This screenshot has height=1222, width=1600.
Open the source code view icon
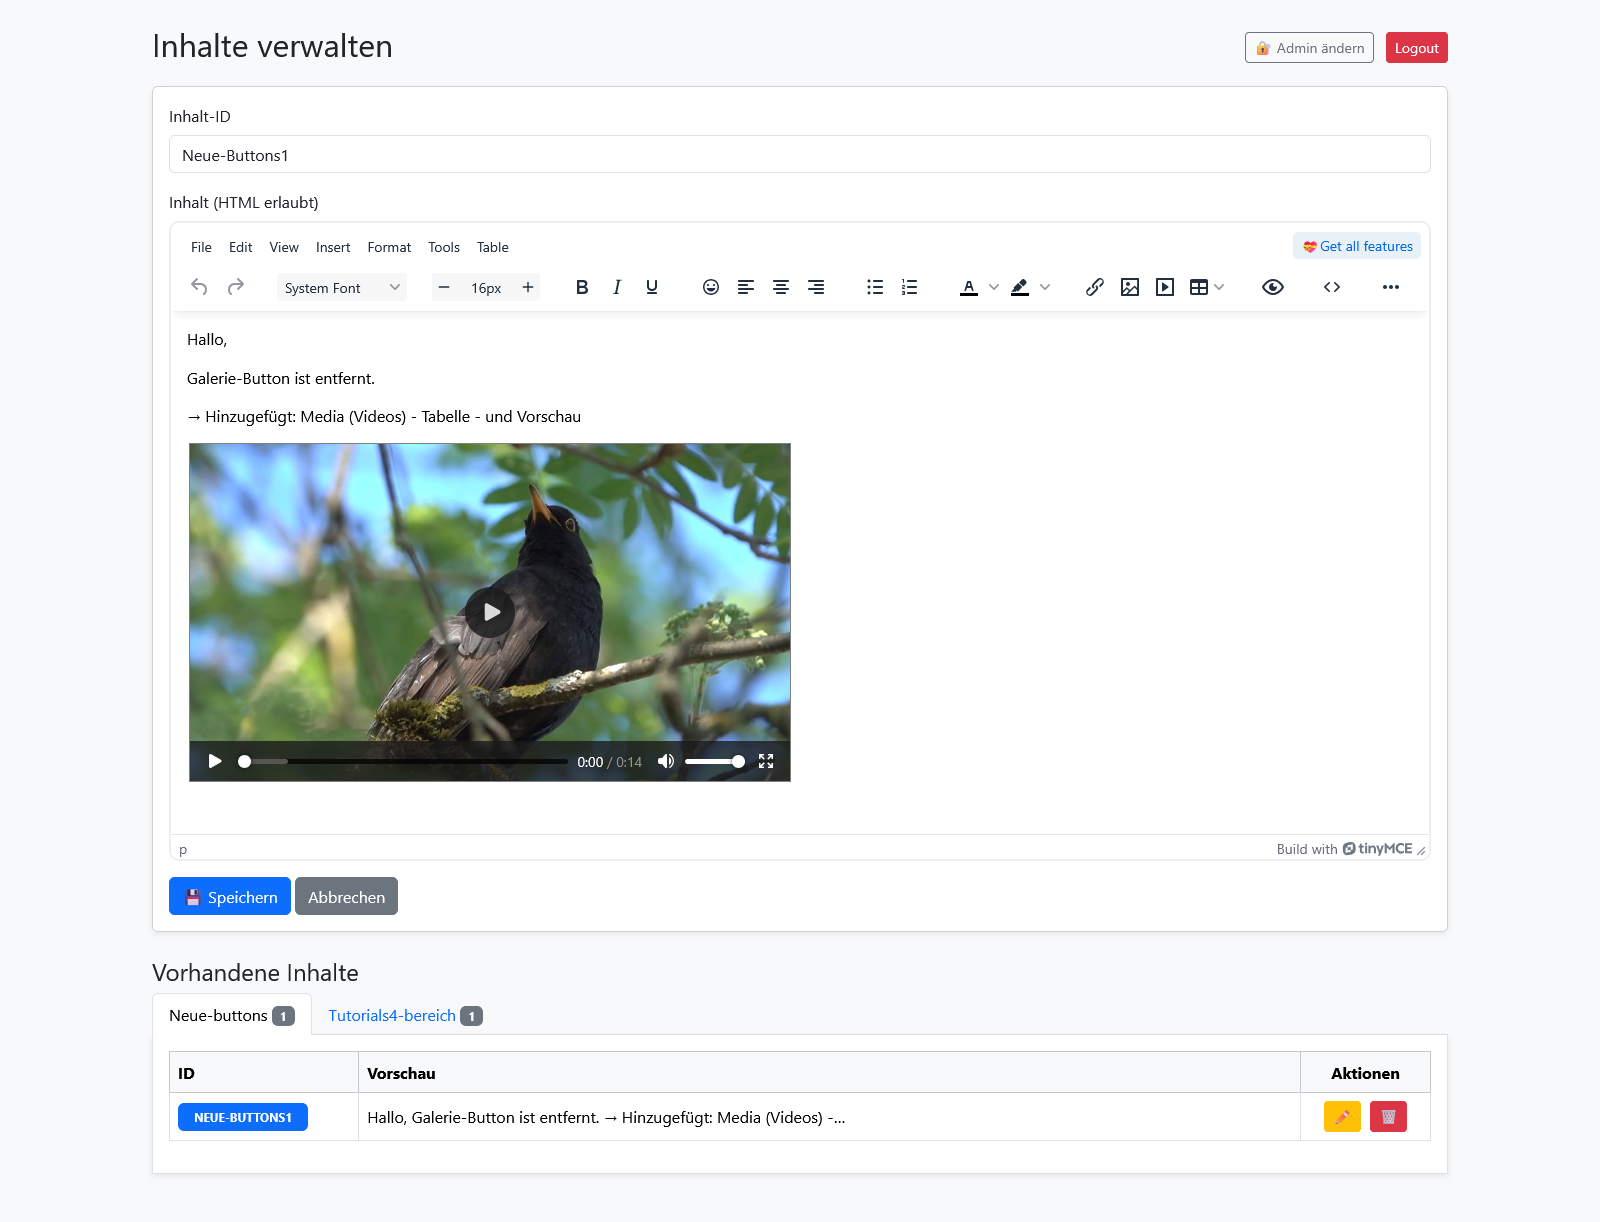1332,288
